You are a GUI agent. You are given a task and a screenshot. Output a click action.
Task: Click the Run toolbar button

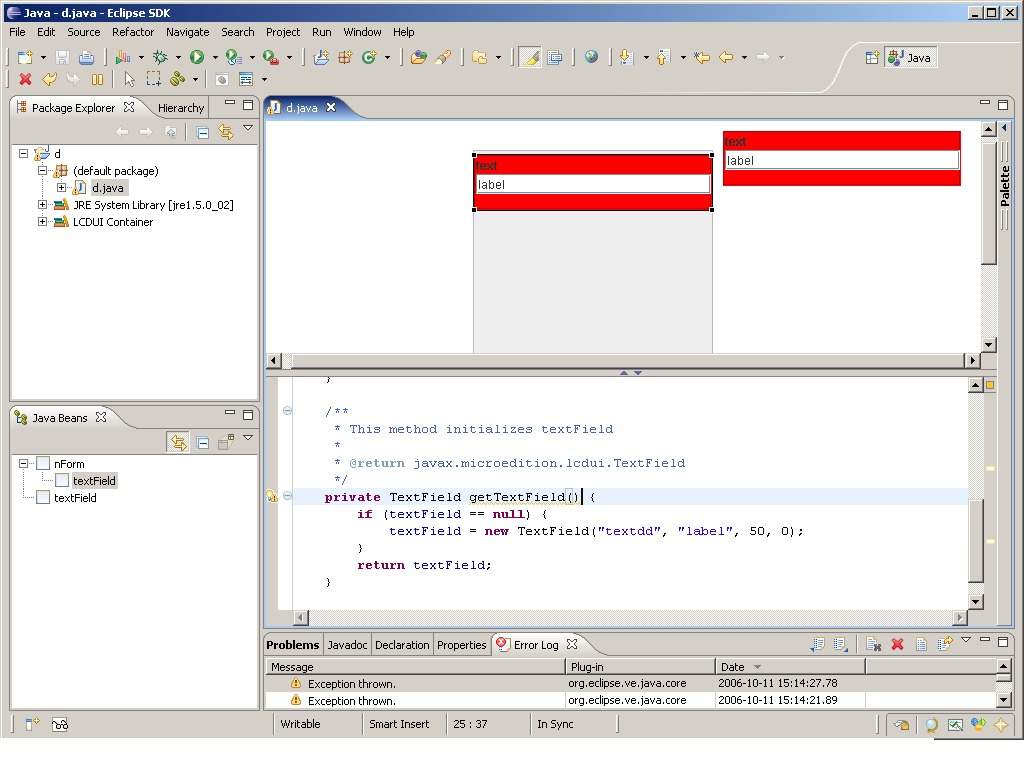tap(197, 58)
